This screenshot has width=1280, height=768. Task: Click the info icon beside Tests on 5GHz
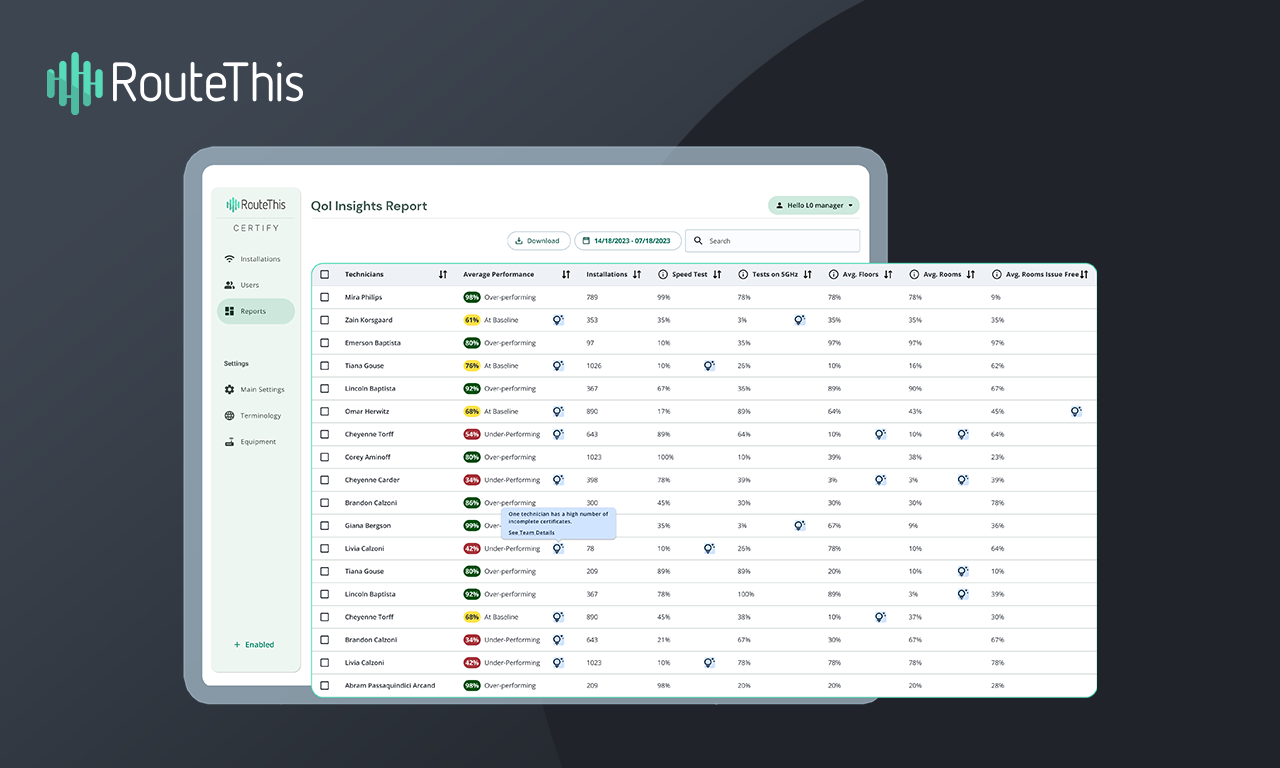pyautogui.click(x=743, y=274)
